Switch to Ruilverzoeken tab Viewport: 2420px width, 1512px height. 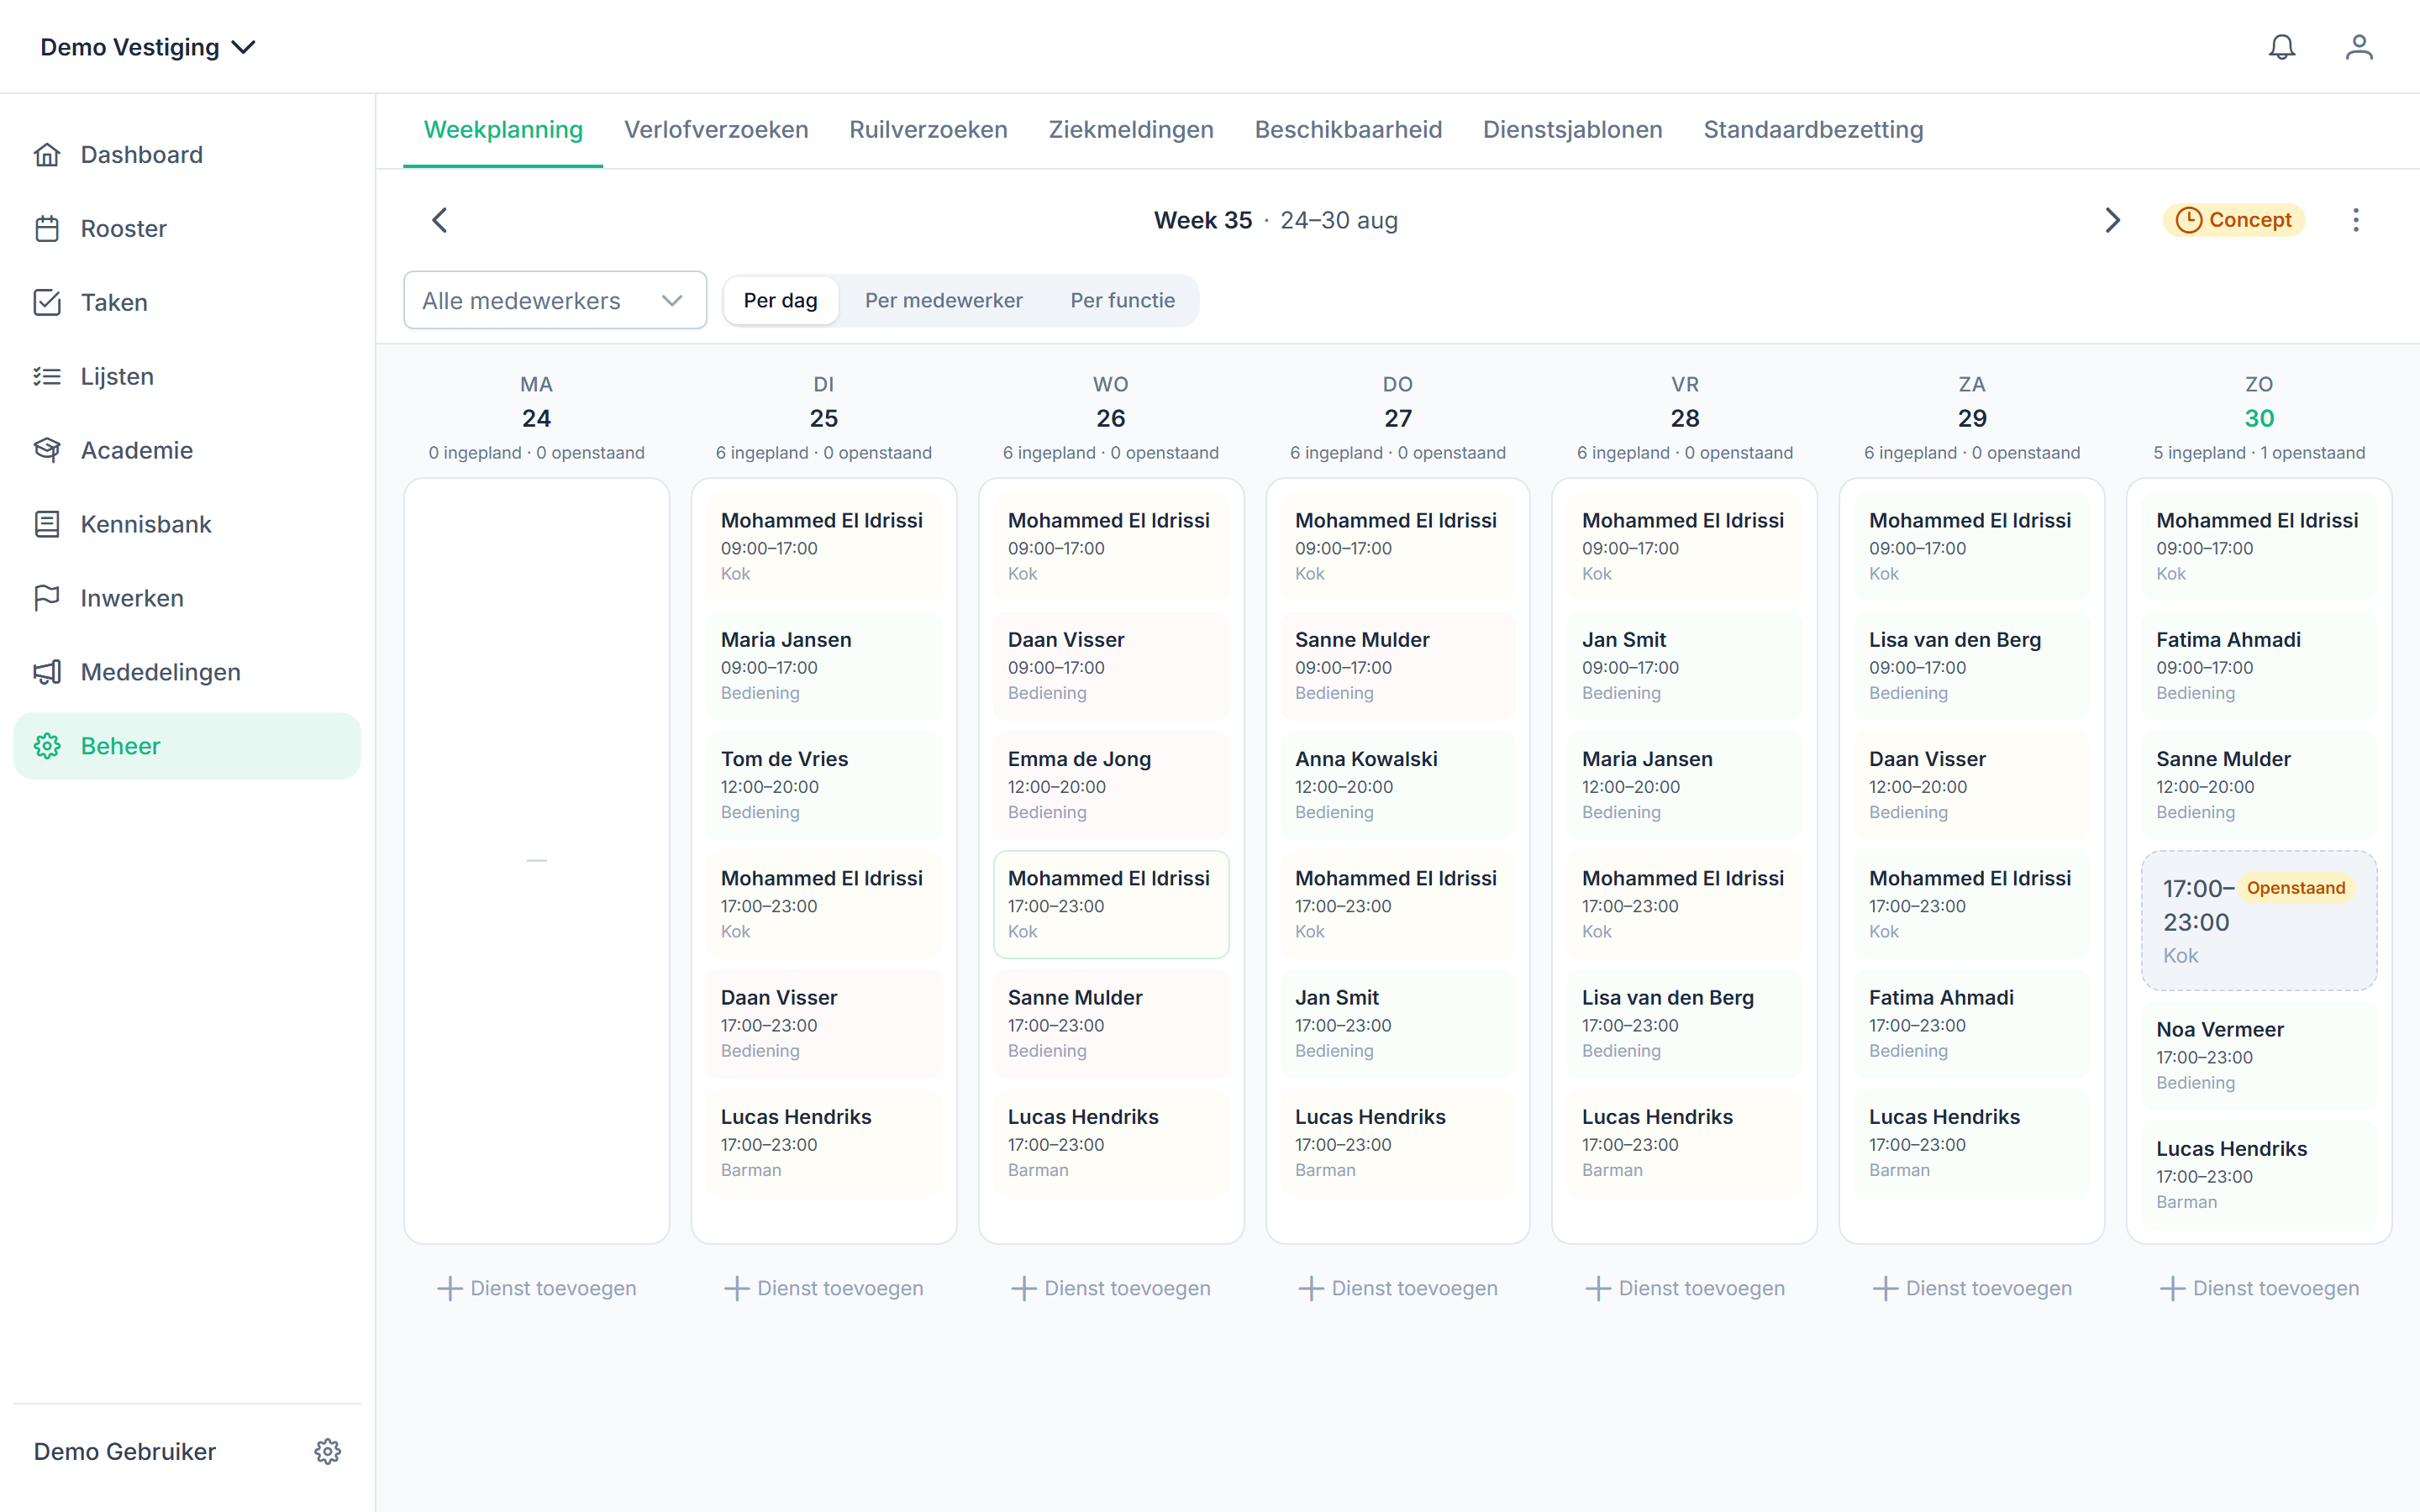tap(928, 130)
